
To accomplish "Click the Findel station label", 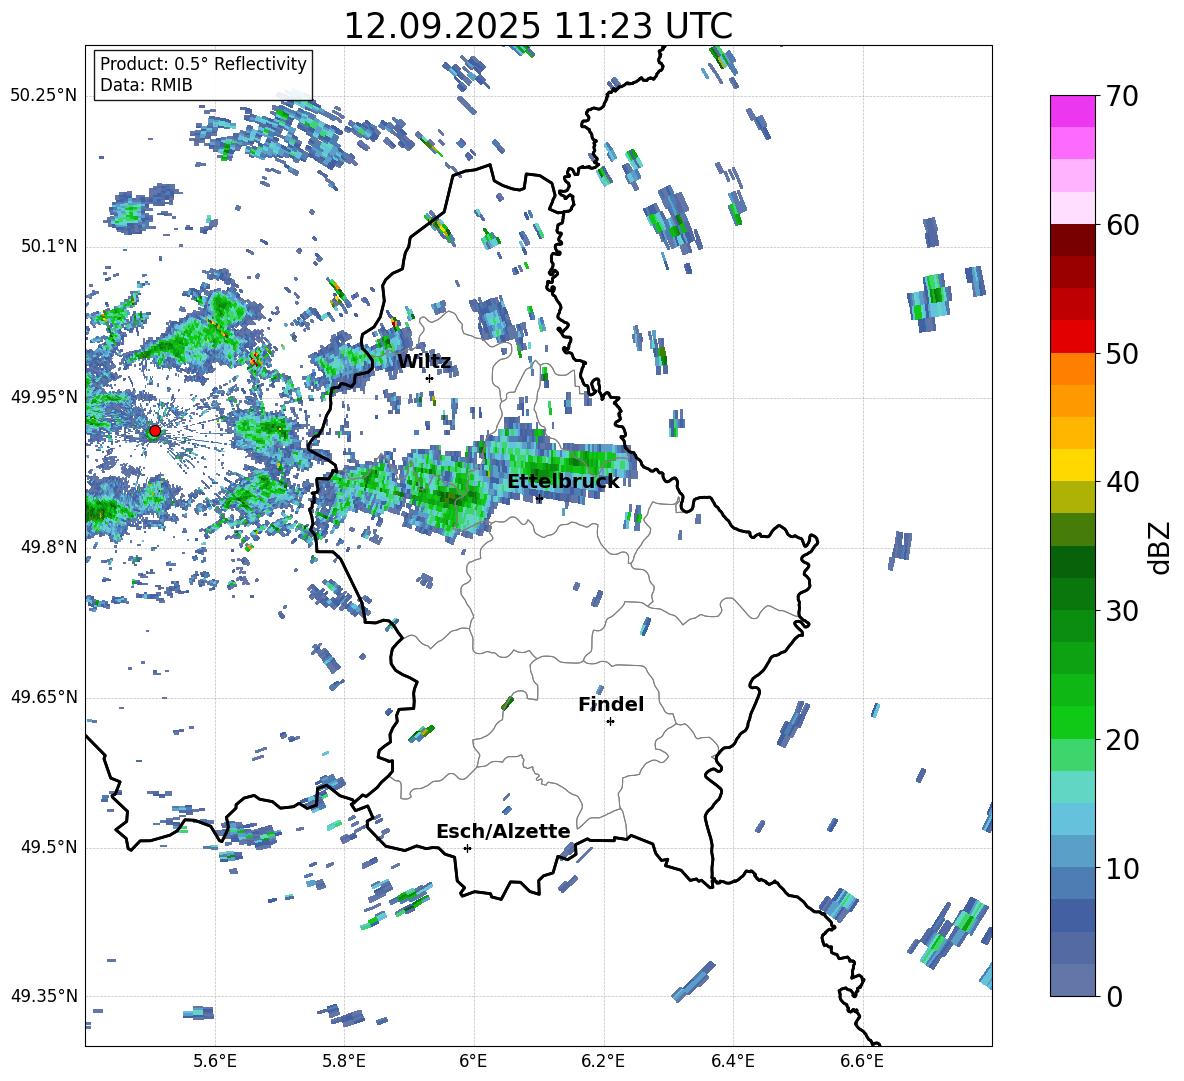I will tap(611, 704).
